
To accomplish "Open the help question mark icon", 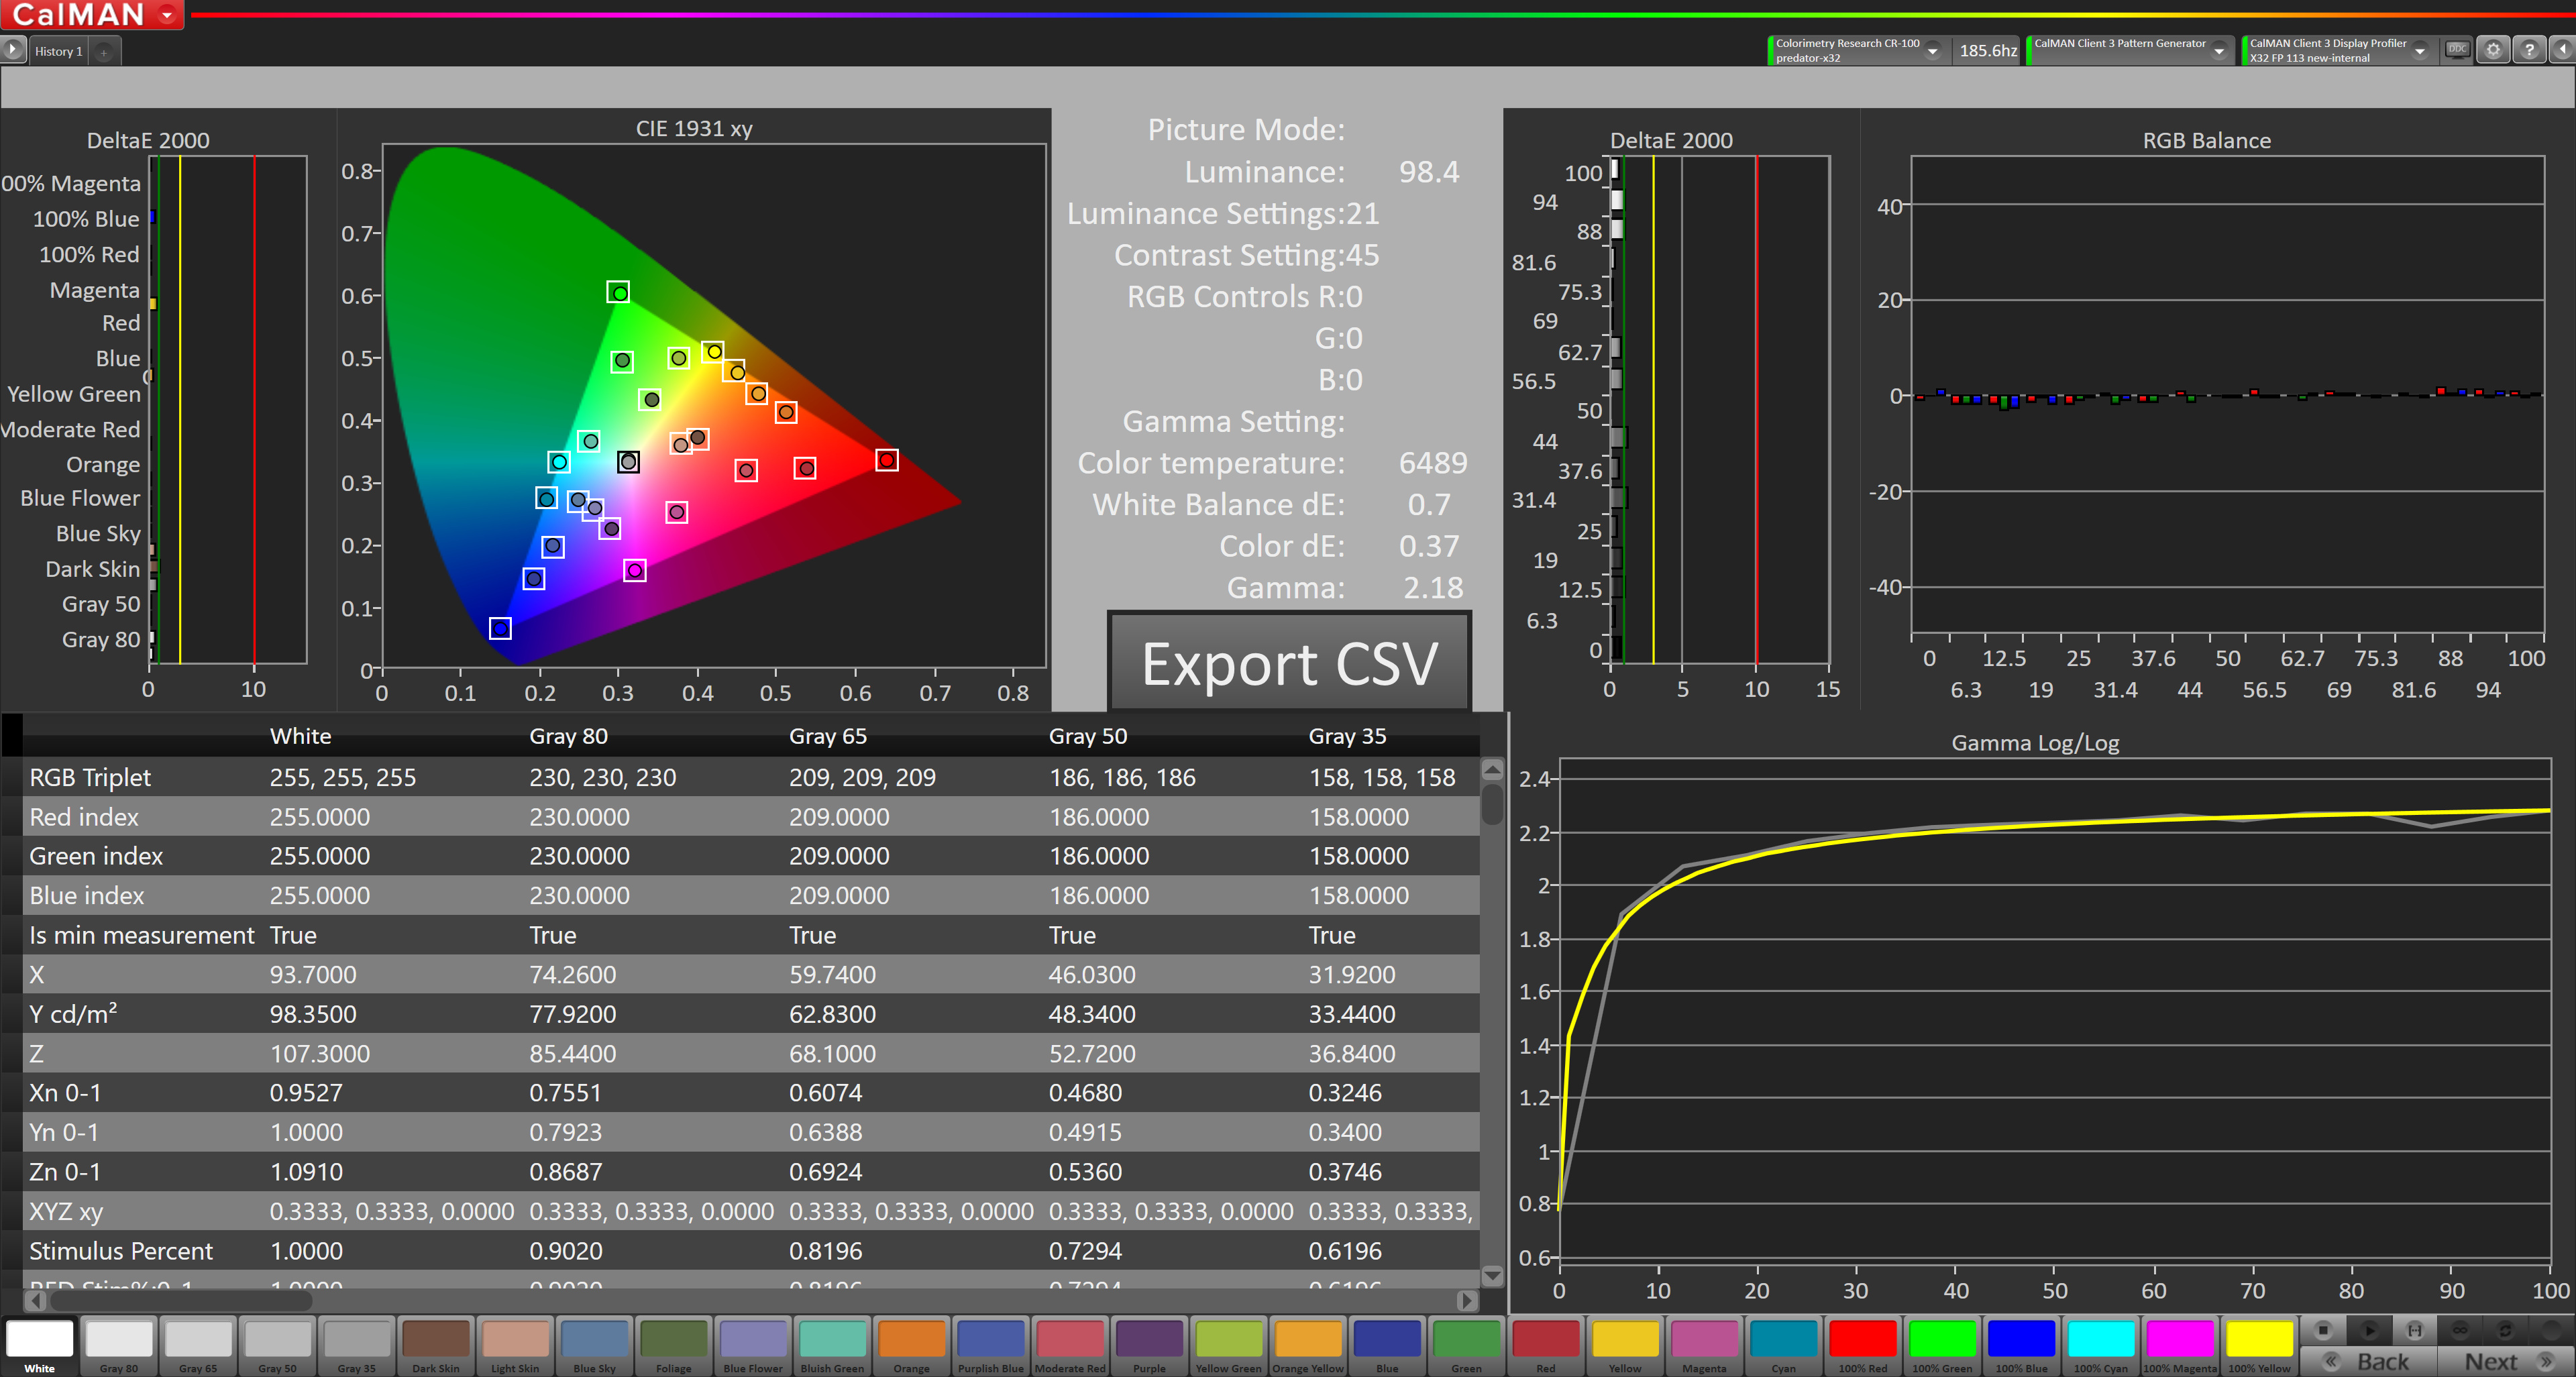I will click(2529, 49).
